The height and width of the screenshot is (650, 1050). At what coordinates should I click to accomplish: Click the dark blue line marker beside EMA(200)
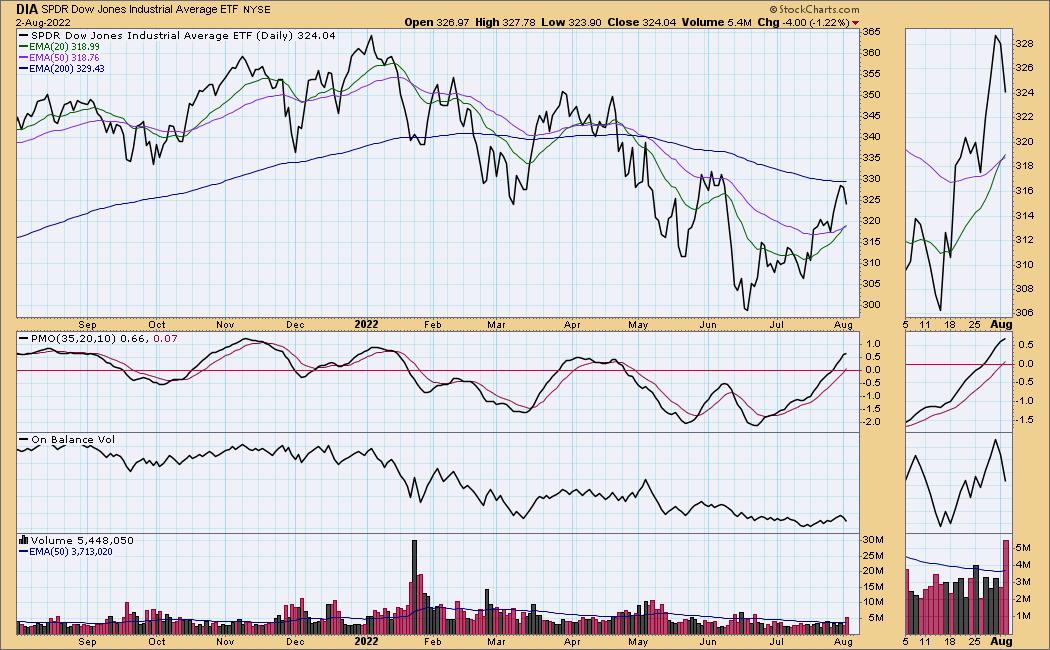(x=23, y=69)
